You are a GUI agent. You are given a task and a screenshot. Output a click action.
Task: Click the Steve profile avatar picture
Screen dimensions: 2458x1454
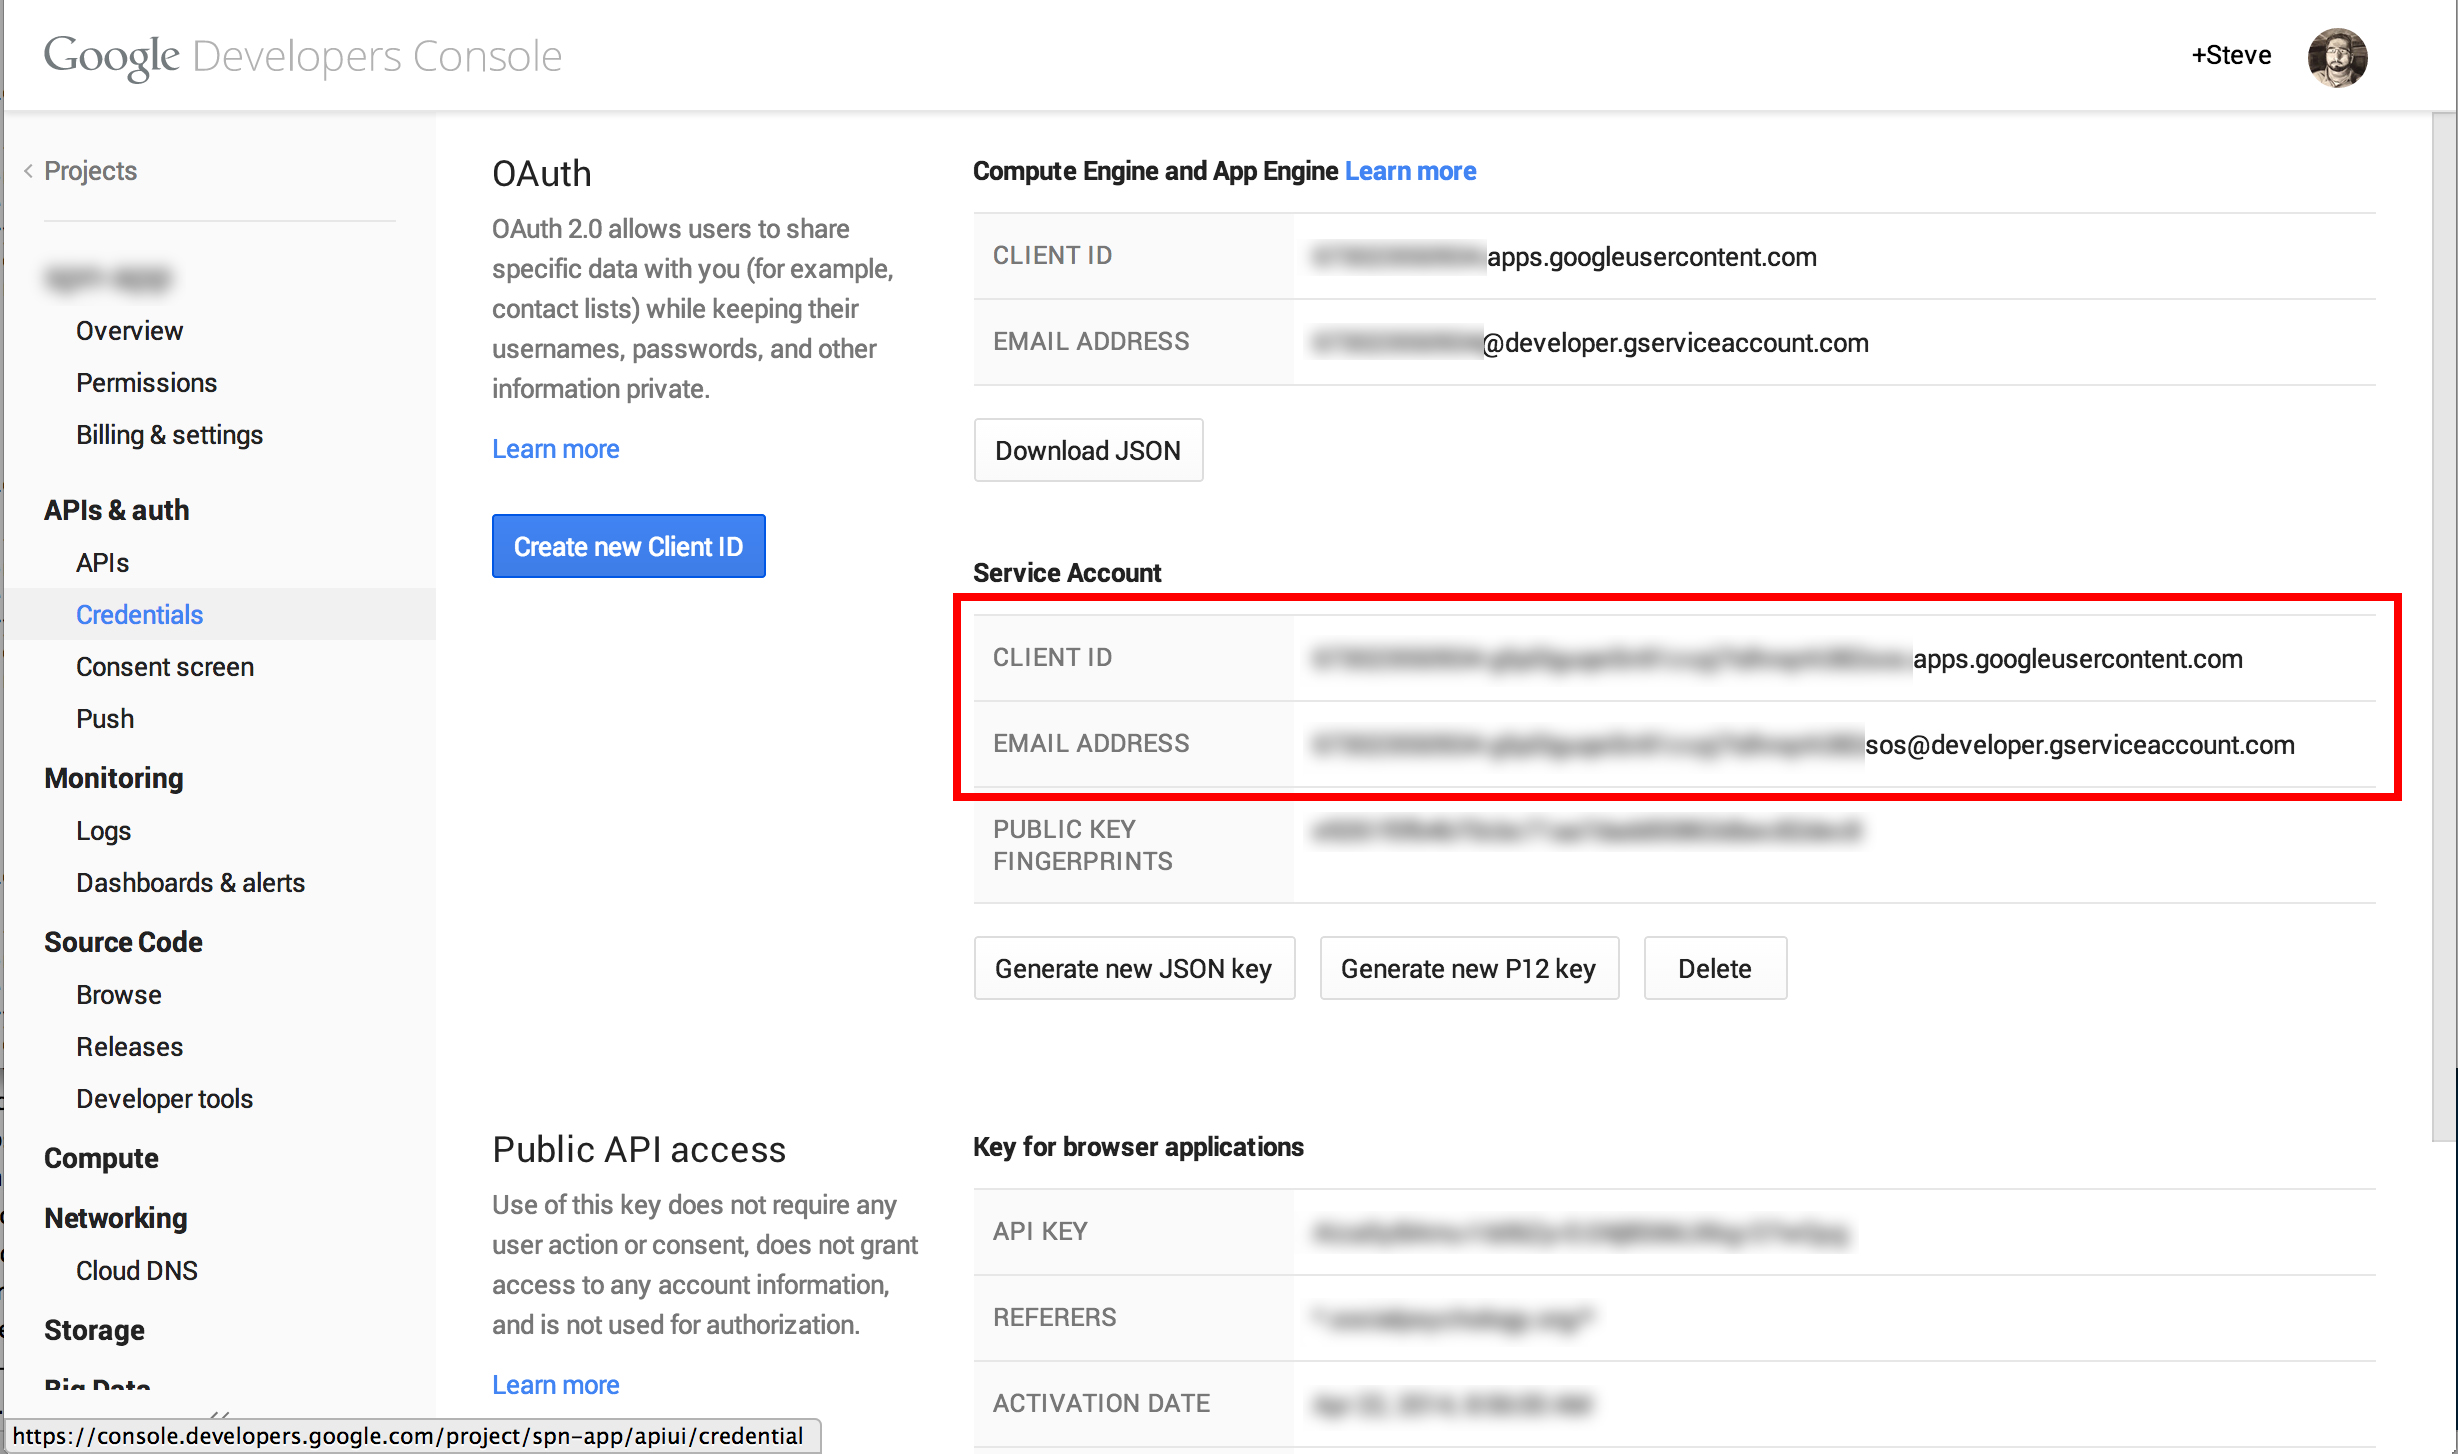coord(2336,57)
